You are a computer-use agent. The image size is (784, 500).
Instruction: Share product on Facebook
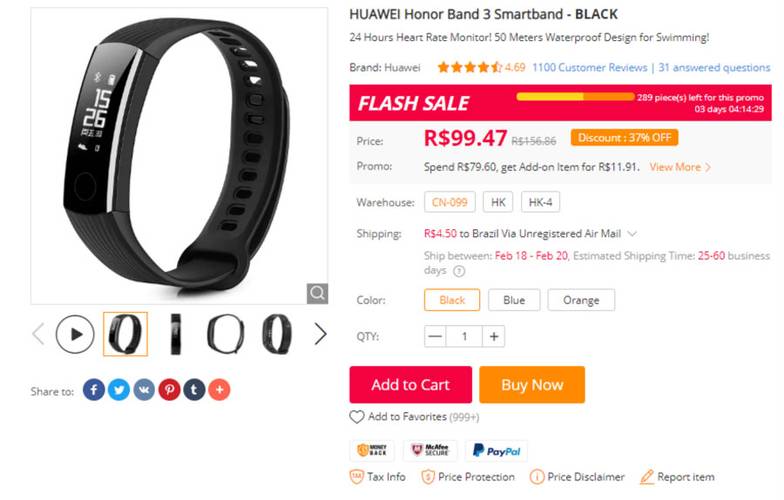pyautogui.click(x=94, y=390)
